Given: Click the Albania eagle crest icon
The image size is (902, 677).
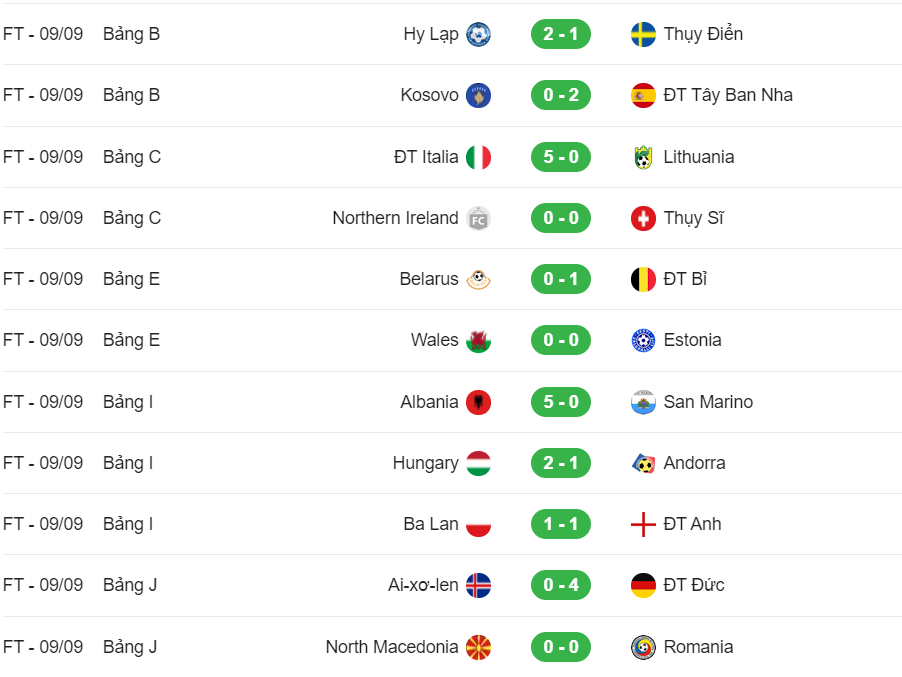Looking at the screenshot, I should [478, 402].
